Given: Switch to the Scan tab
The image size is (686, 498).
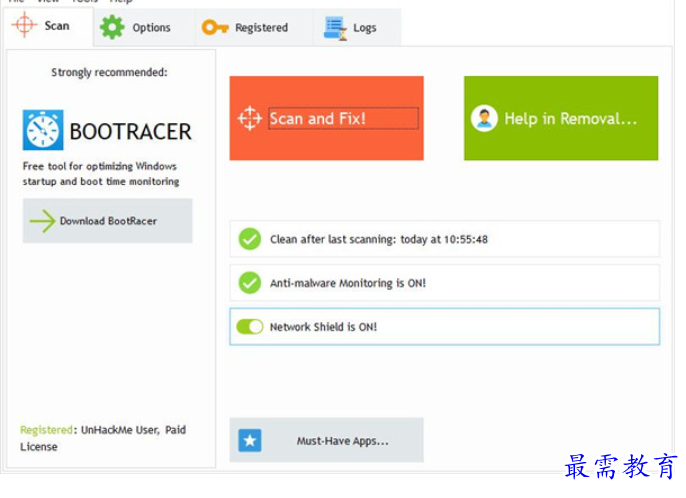Looking at the screenshot, I should point(48,26).
